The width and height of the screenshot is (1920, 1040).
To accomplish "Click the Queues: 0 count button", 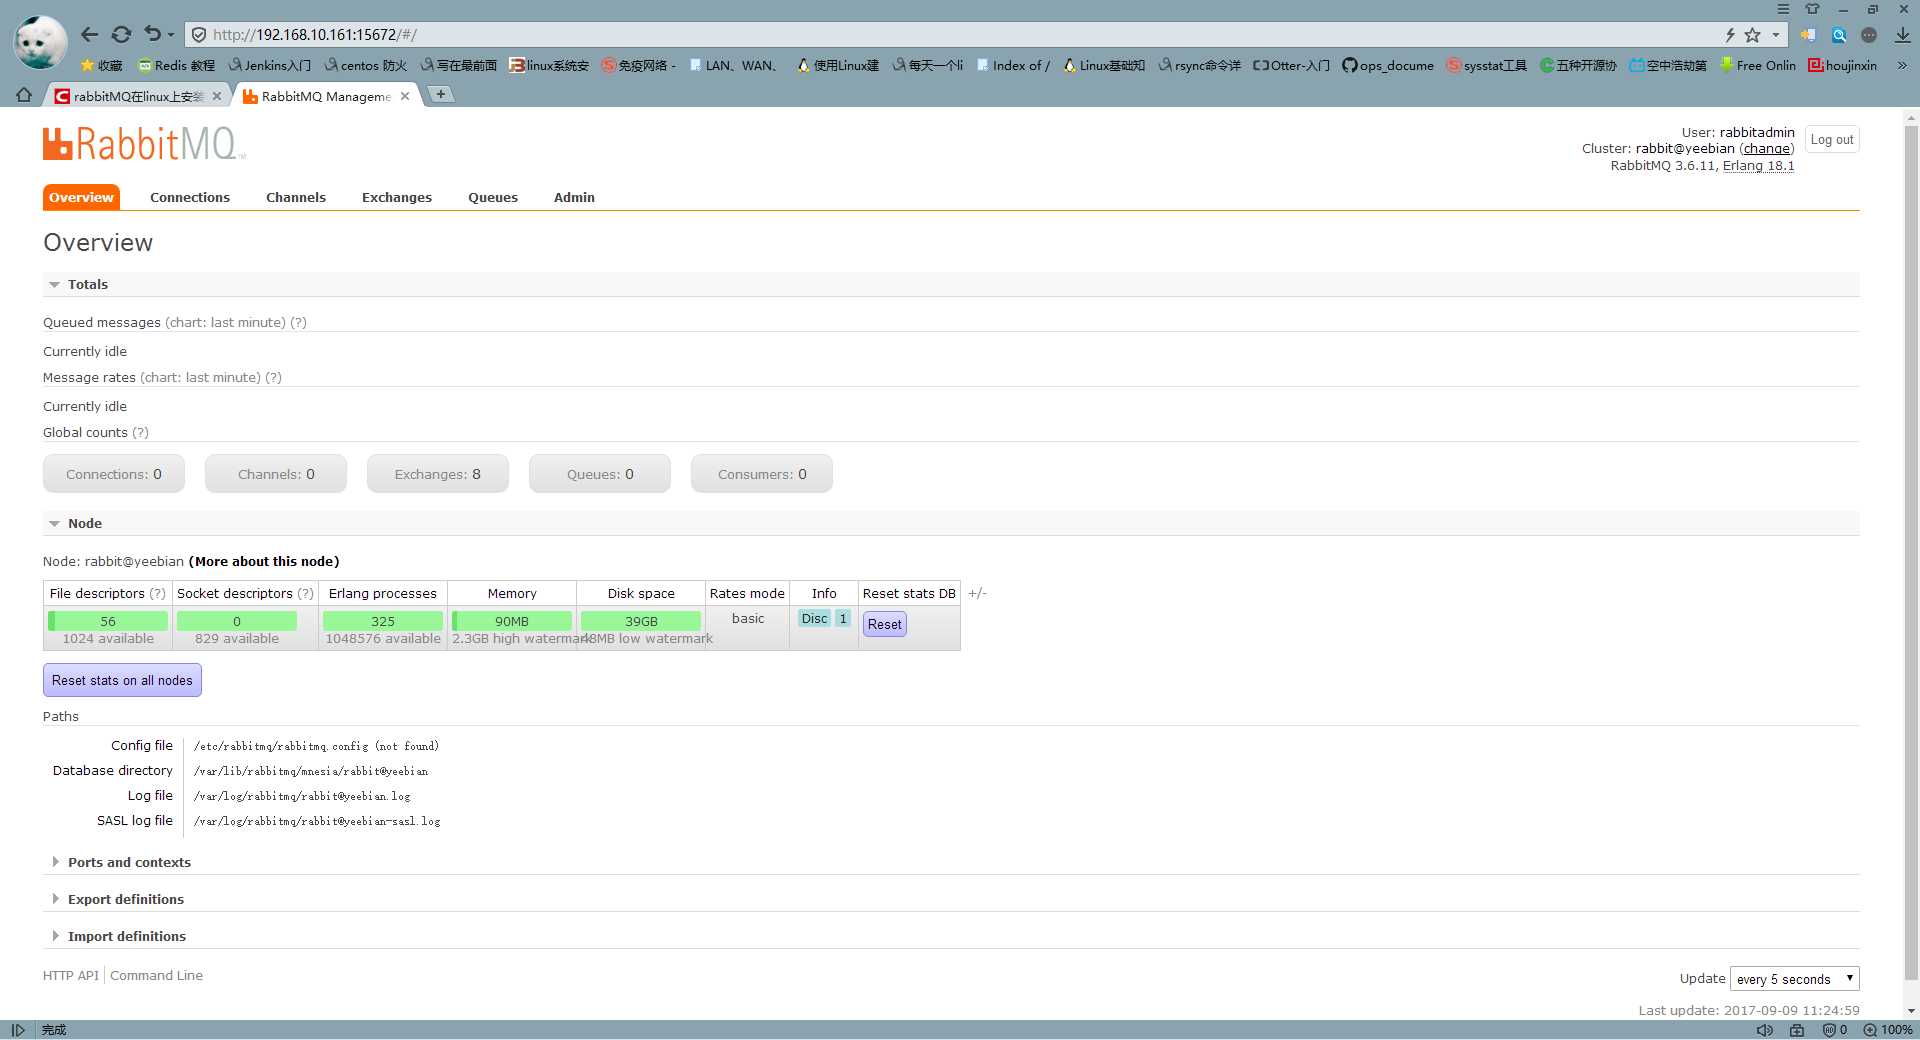I will click(600, 474).
